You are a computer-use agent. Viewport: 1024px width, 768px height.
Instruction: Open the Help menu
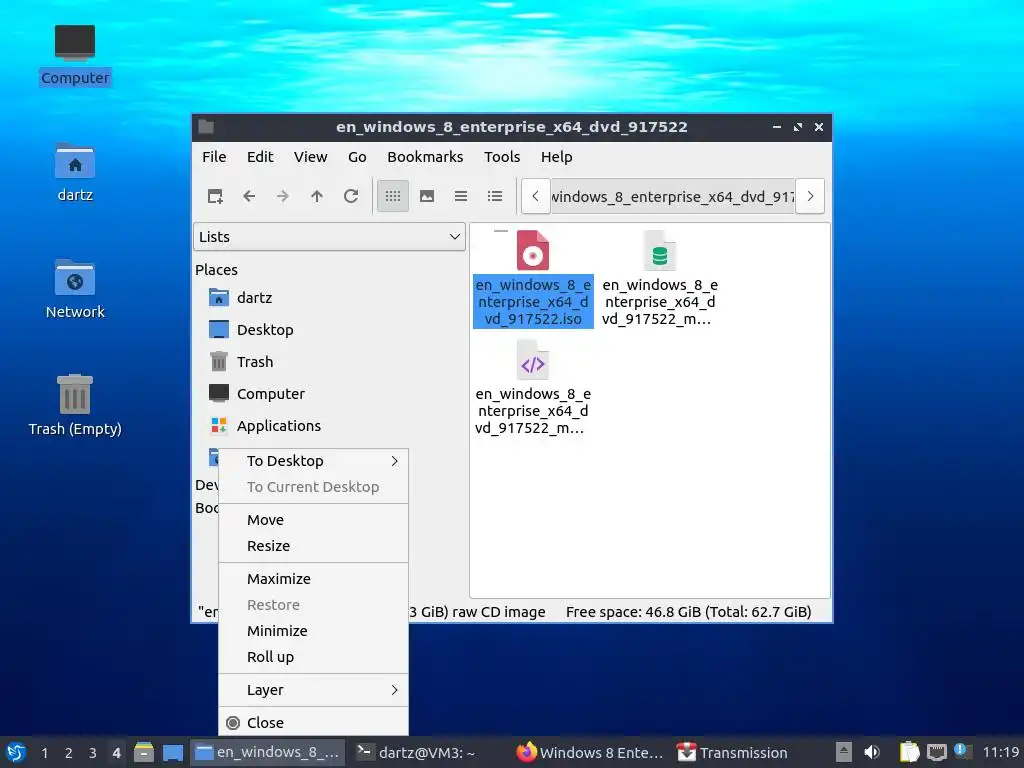coord(556,157)
